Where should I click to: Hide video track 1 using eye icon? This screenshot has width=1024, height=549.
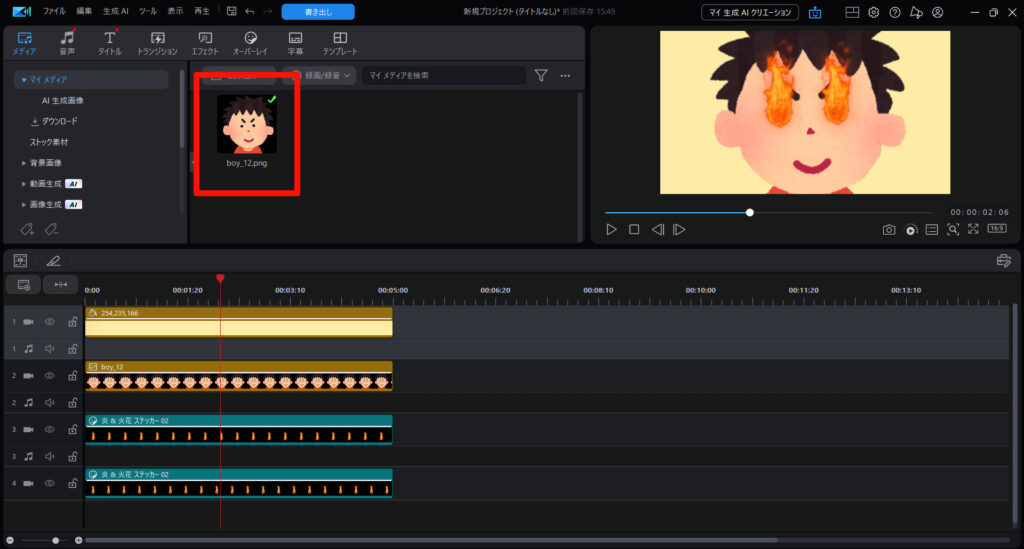(50, 322)
